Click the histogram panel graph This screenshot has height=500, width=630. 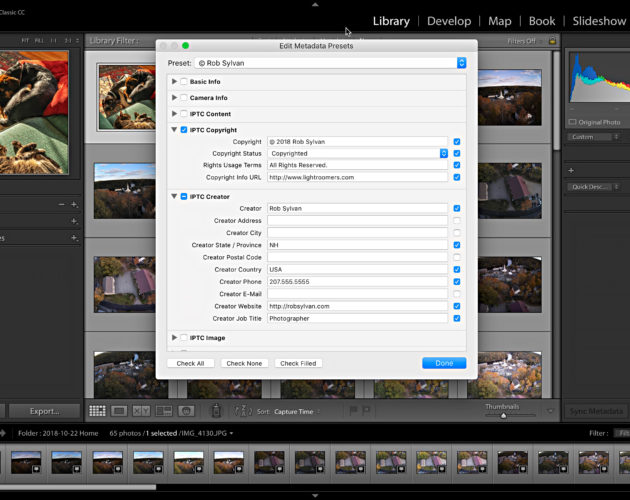pos(599,79)
